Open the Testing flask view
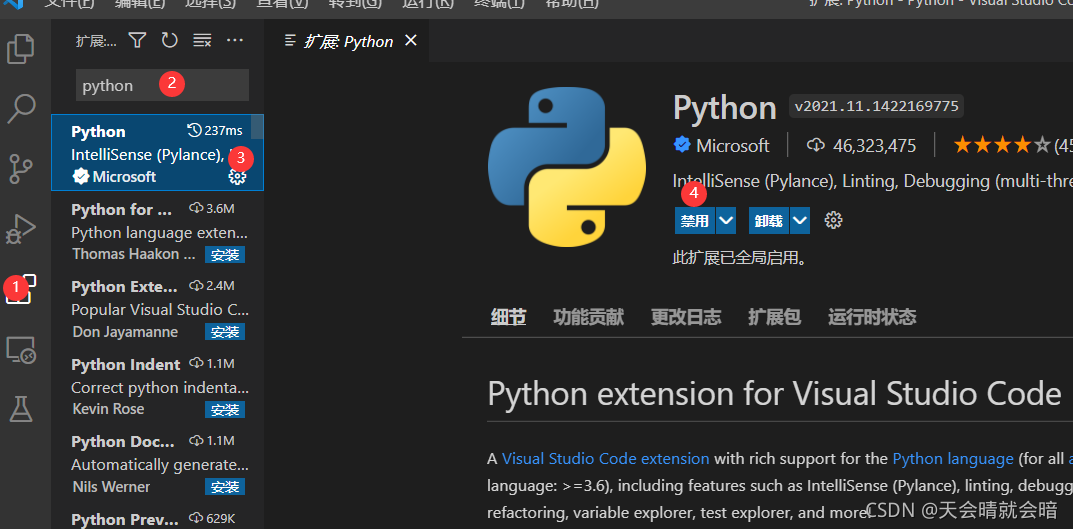The image size is (1073, 529). click(x=21, y=409)
